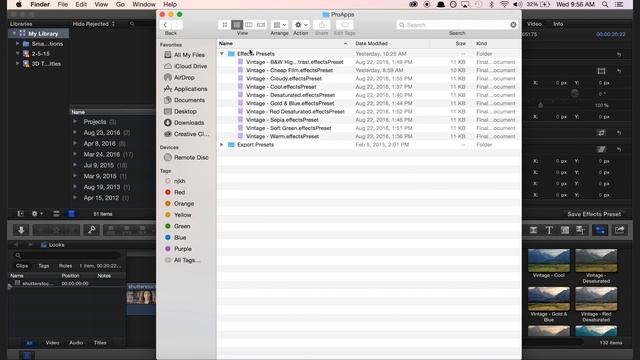Expand the 3D Titles event in library

(18, 64)
